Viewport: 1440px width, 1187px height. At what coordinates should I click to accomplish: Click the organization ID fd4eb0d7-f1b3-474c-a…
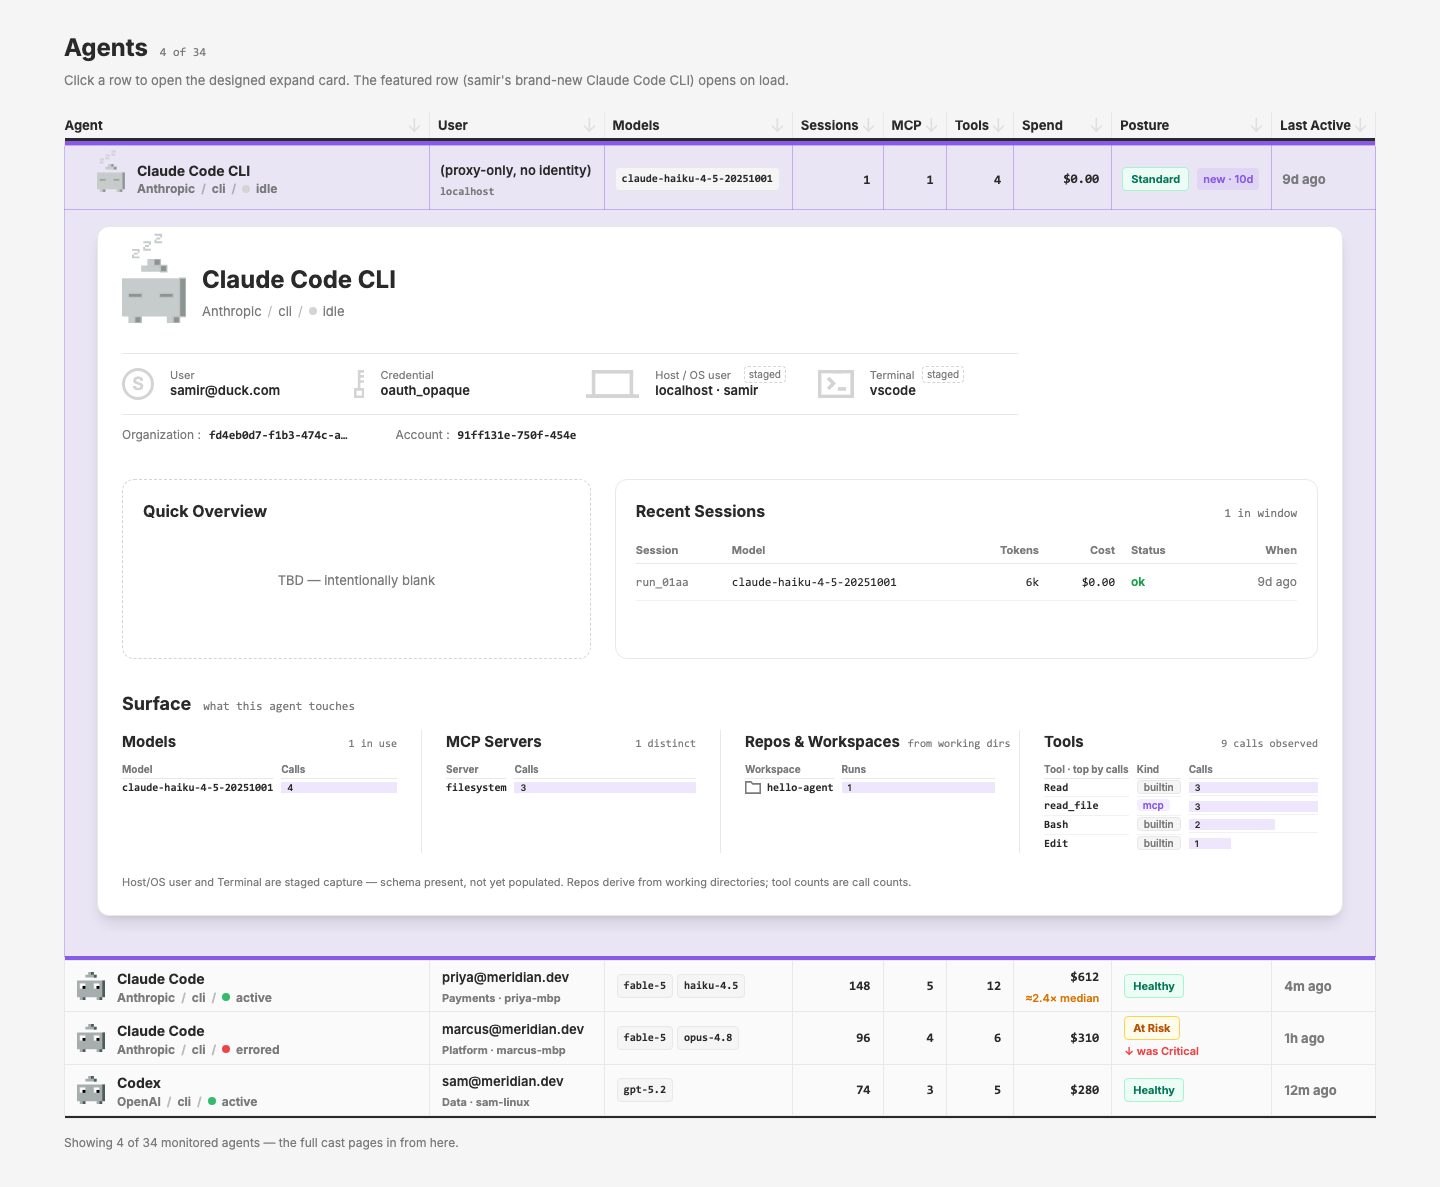tap(278, 435)
